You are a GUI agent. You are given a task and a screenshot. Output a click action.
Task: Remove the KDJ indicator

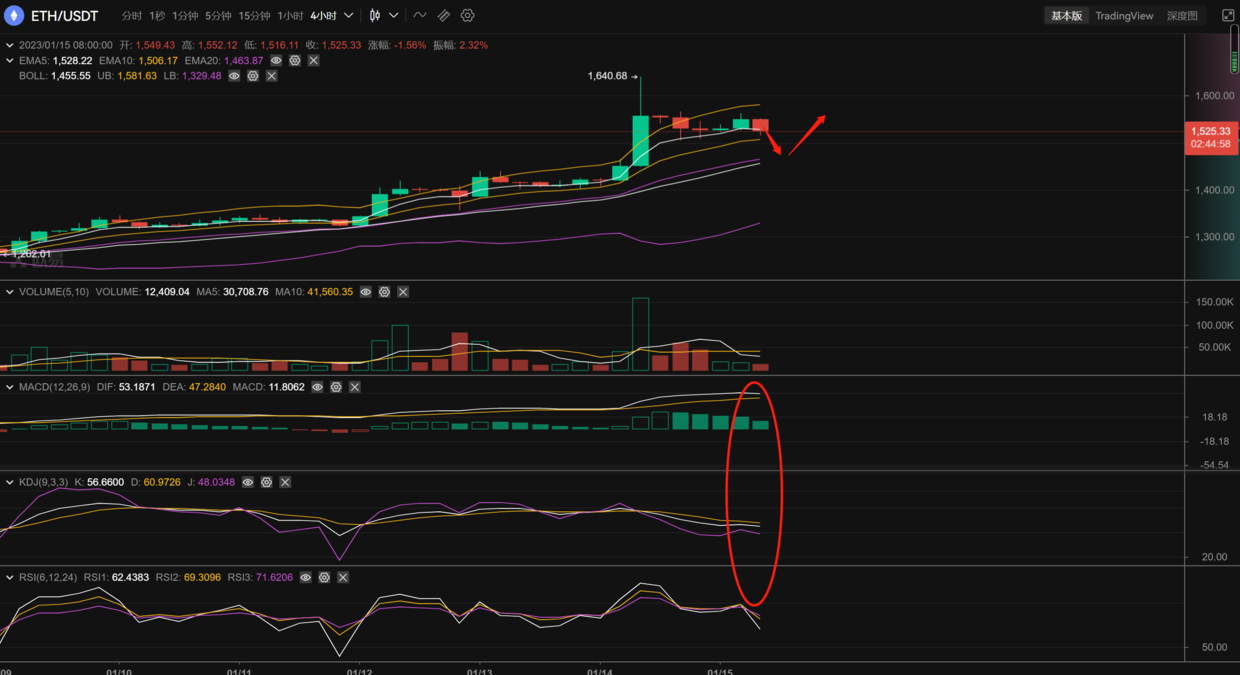click(x=285, y=482)
